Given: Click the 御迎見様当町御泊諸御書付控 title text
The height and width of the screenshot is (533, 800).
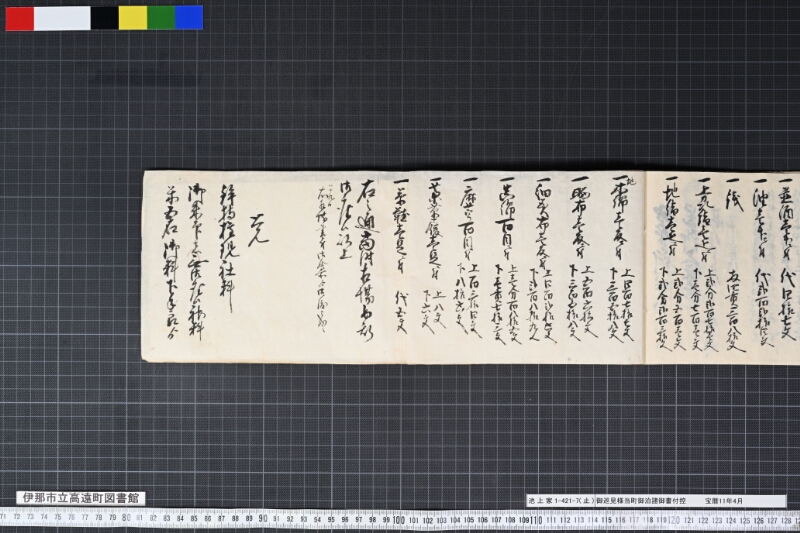Looking at the screenshot, I should pos(640,501).
